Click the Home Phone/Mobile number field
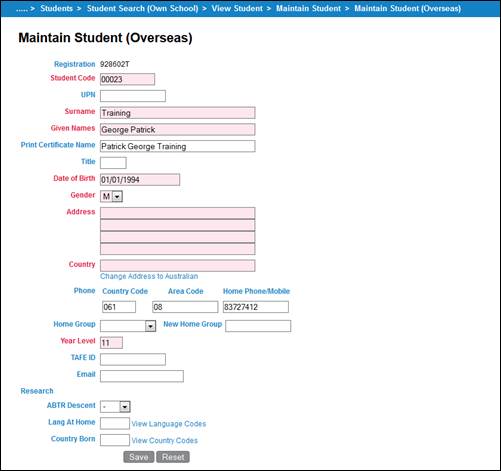Image resolution: width=501 pixels, height=471 pixels. click(x=256, y=307)
